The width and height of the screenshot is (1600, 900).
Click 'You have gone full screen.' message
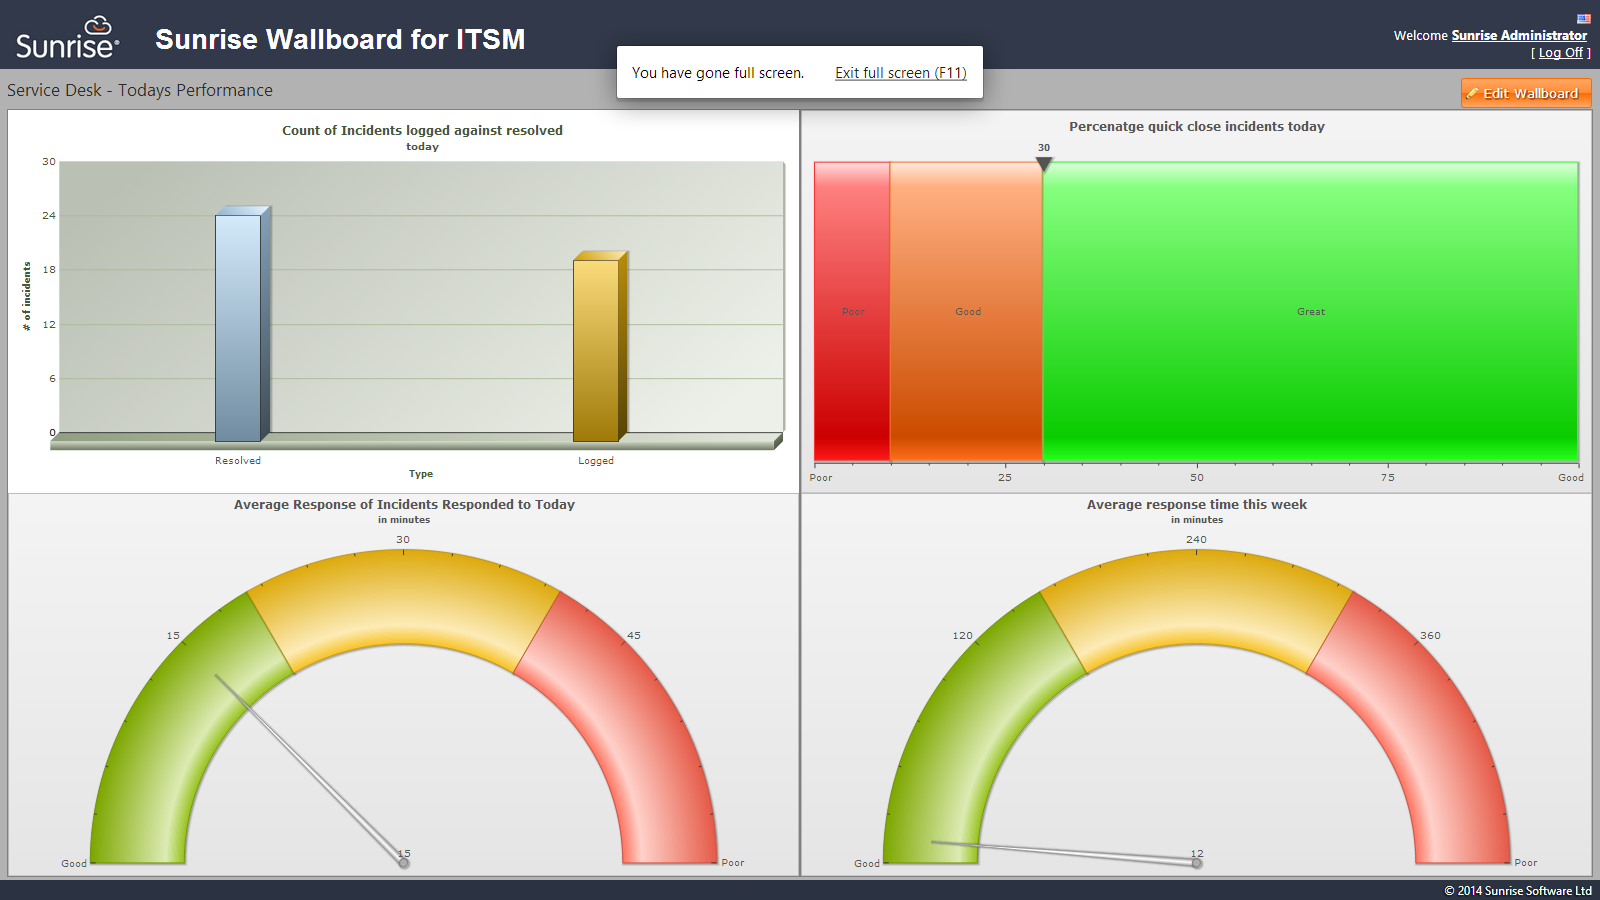click(x=718, y=73)
